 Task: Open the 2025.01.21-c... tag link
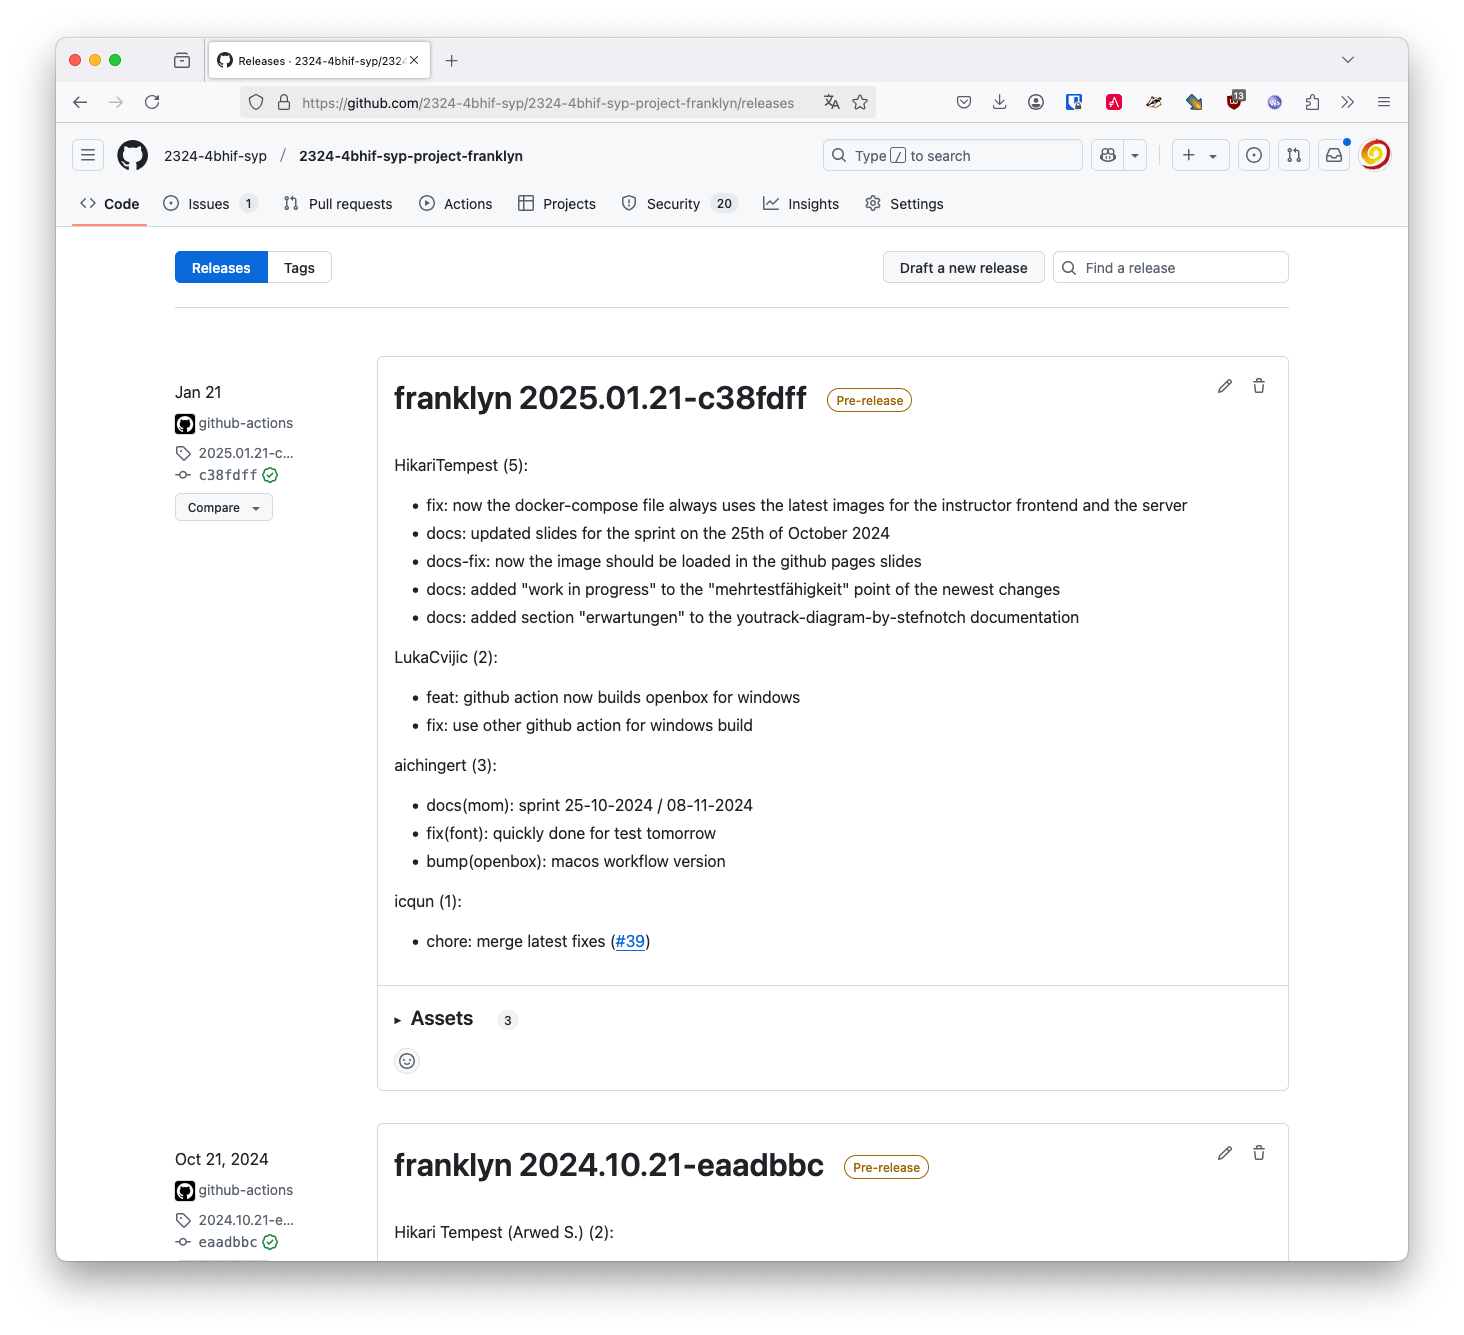click(245, 453)
